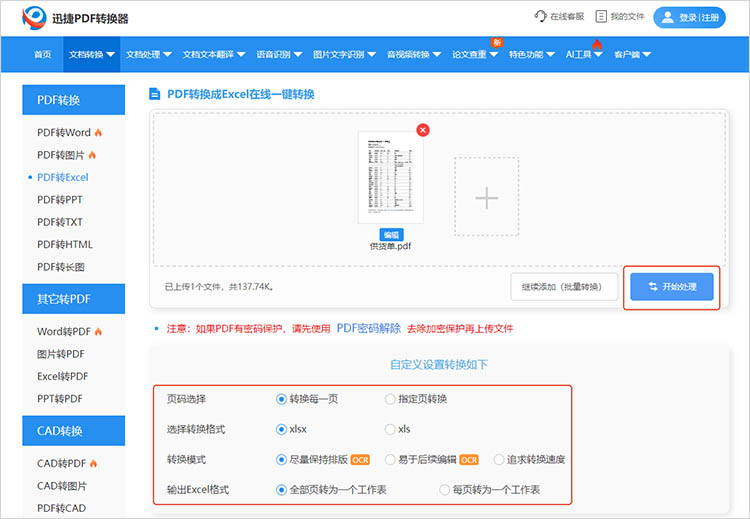This screenshot has width=750, height=519.
Task: Open 图片转PDF in sidebar
Action: tap(61, 354)
